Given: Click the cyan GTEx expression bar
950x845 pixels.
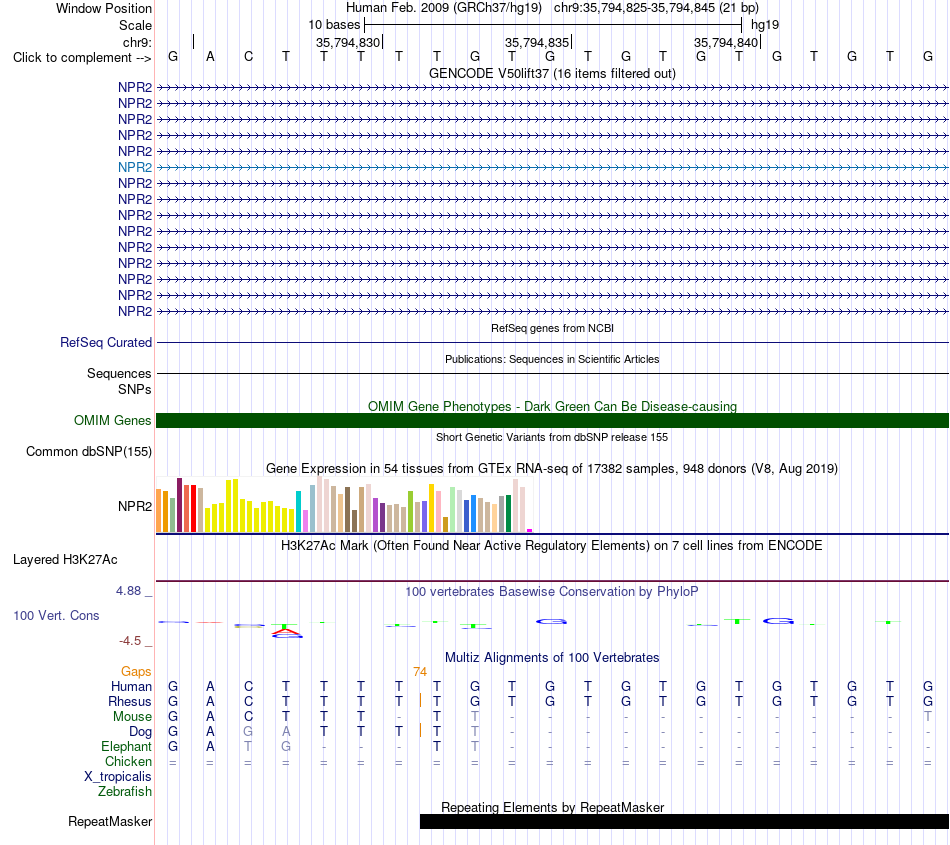Looking at the screenshot, I should click(298, 511).
